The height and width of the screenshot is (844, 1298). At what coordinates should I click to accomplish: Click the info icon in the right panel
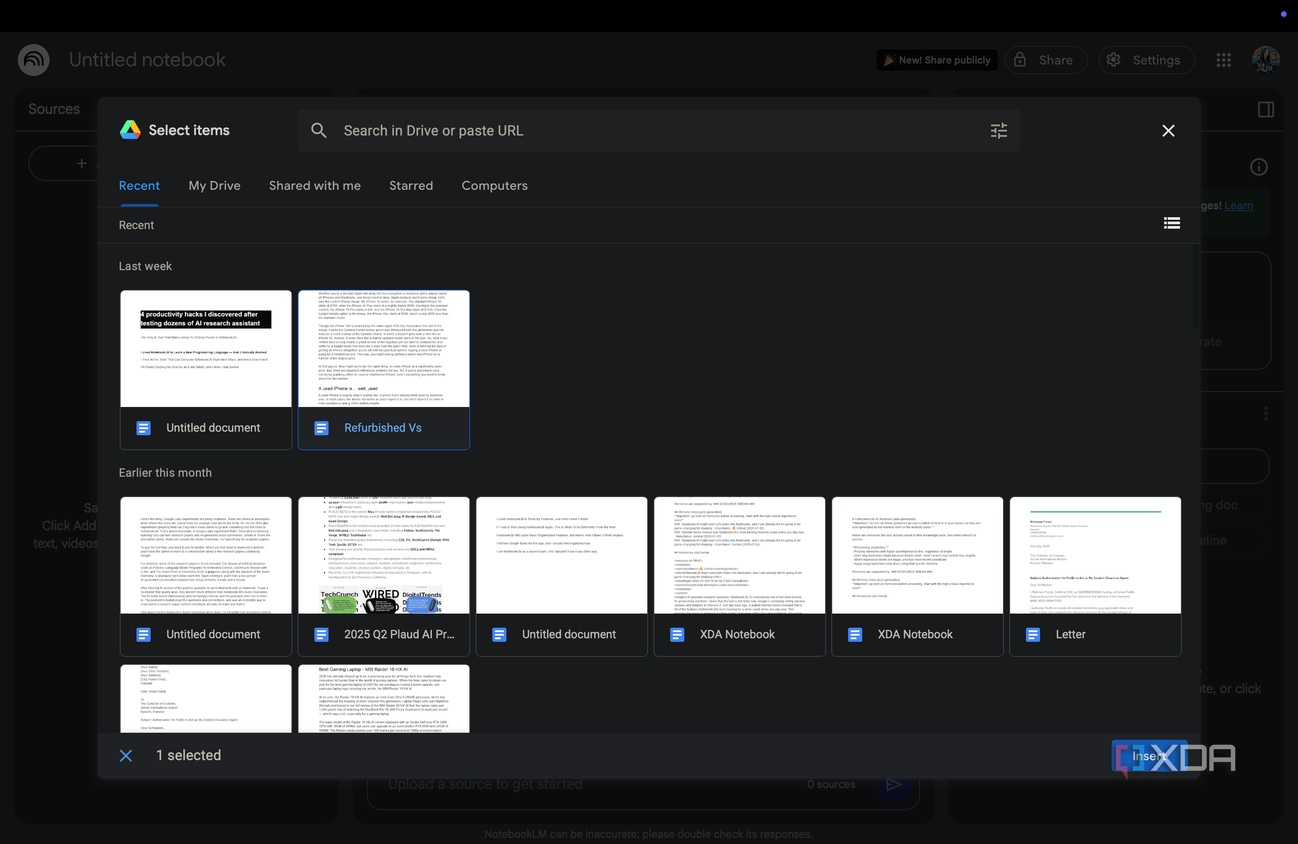pos(1259,167)
